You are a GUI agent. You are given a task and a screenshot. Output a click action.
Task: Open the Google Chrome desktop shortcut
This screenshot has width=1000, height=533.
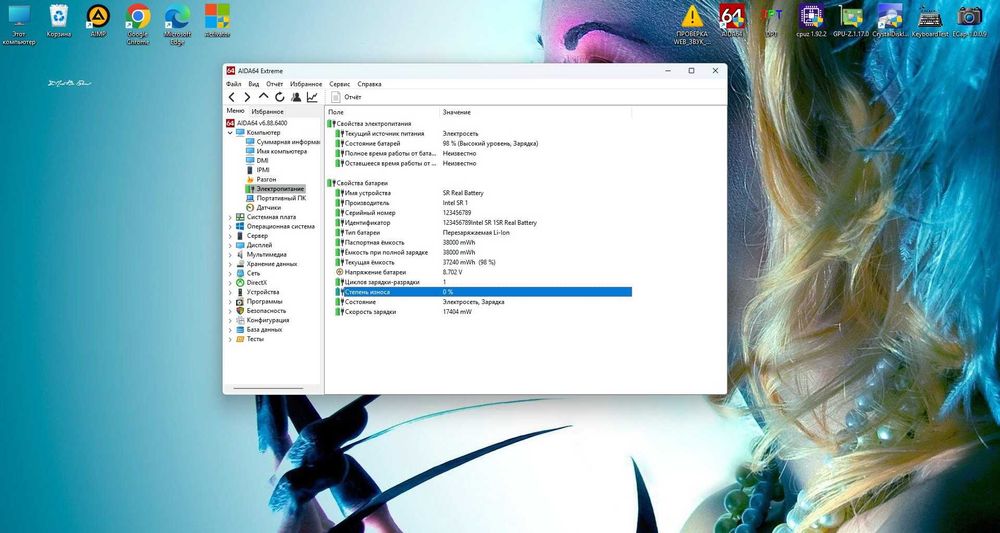point(138,24)
